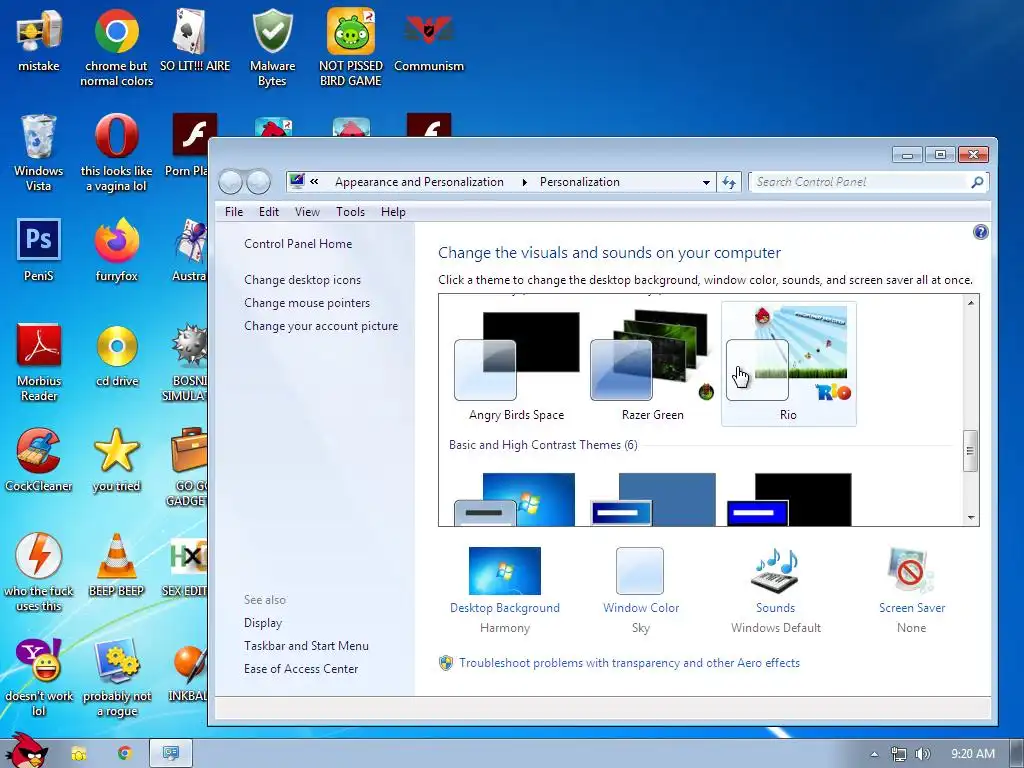Launch the BEEP BEEP VLC cone icon
The height and width of the screenshot is (768, 1024).
click(116, 564)
